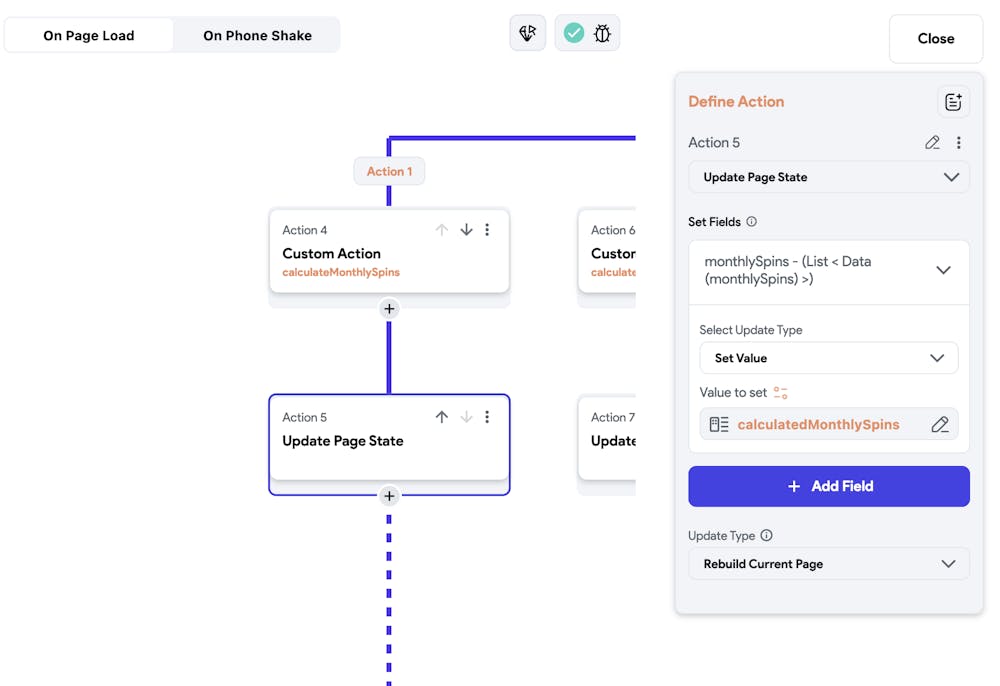This screenshot has width=1000, height=686.
Task: Switch to the On Phone Shake tab
Action: tap(257, 35)
